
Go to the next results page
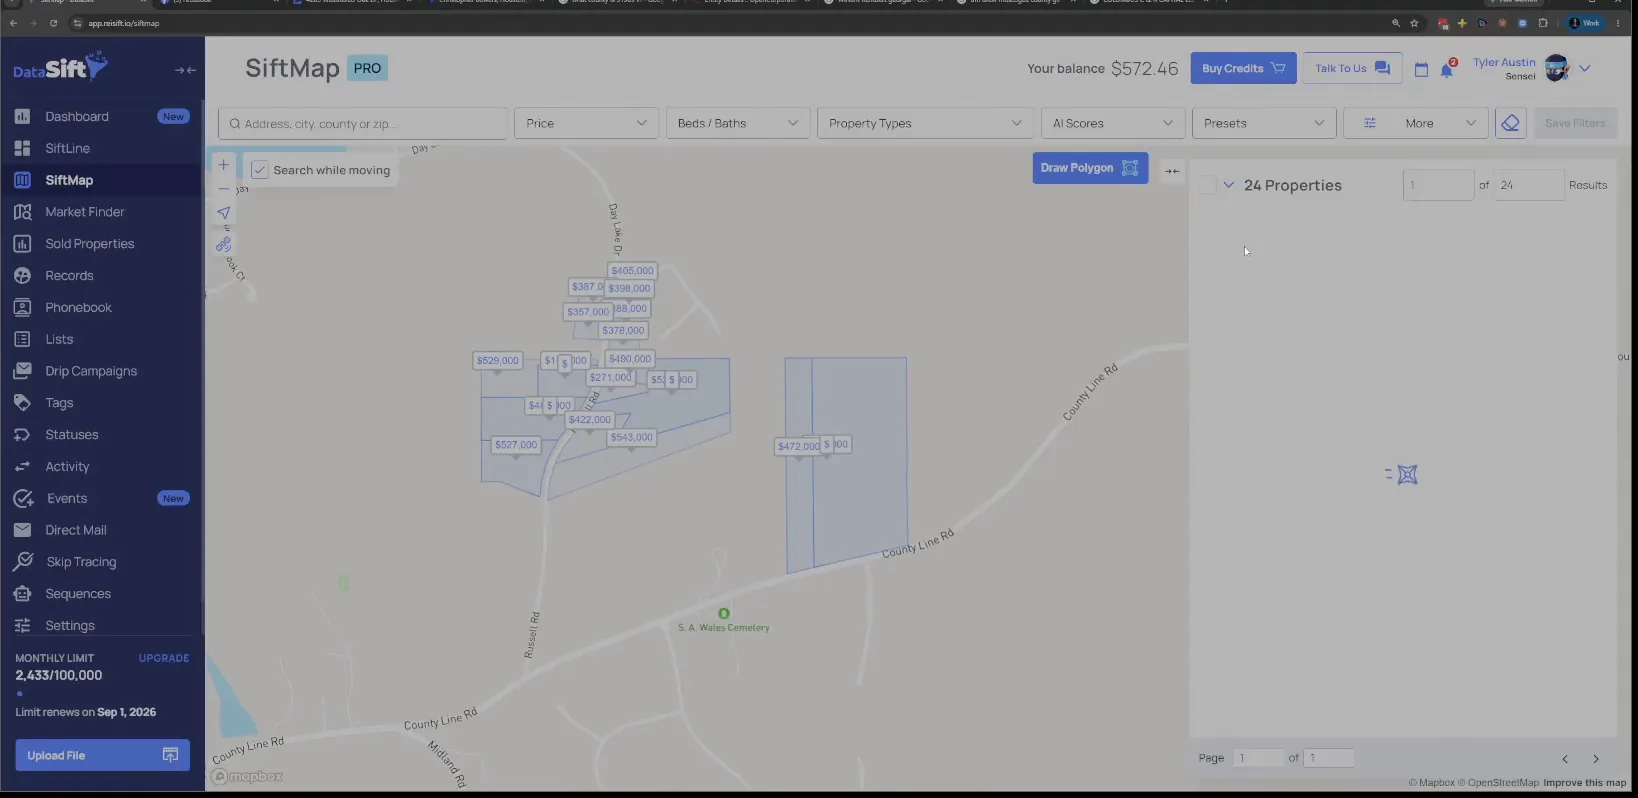(x=1596, y=759)
